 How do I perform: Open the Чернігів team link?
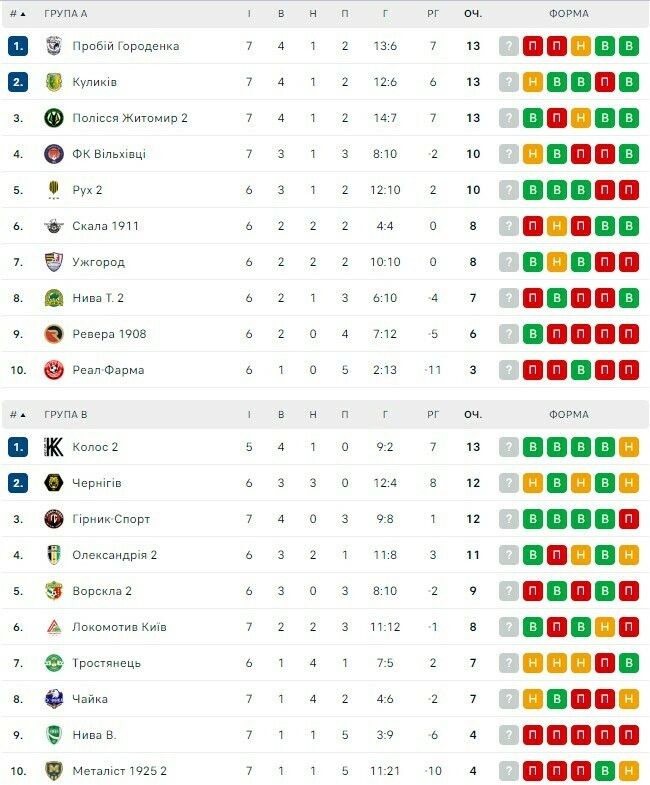pos(97,483)
